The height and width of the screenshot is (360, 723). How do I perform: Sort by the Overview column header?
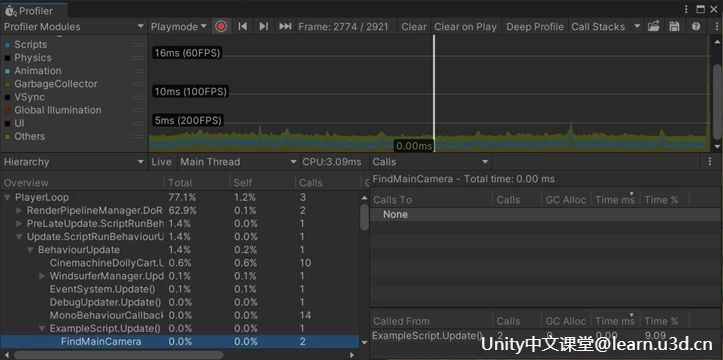point(82,183)
